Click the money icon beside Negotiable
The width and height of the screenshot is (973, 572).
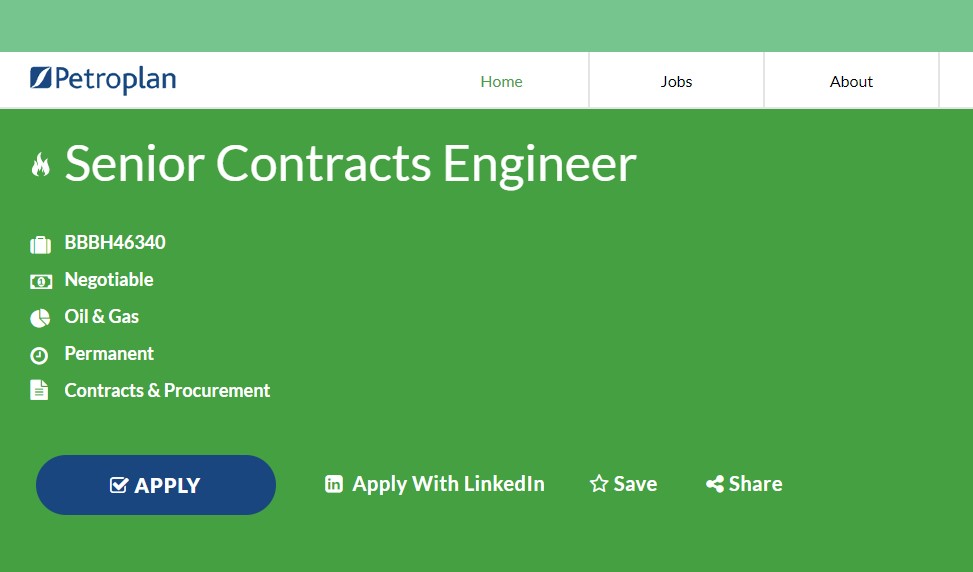click(40, 282)
